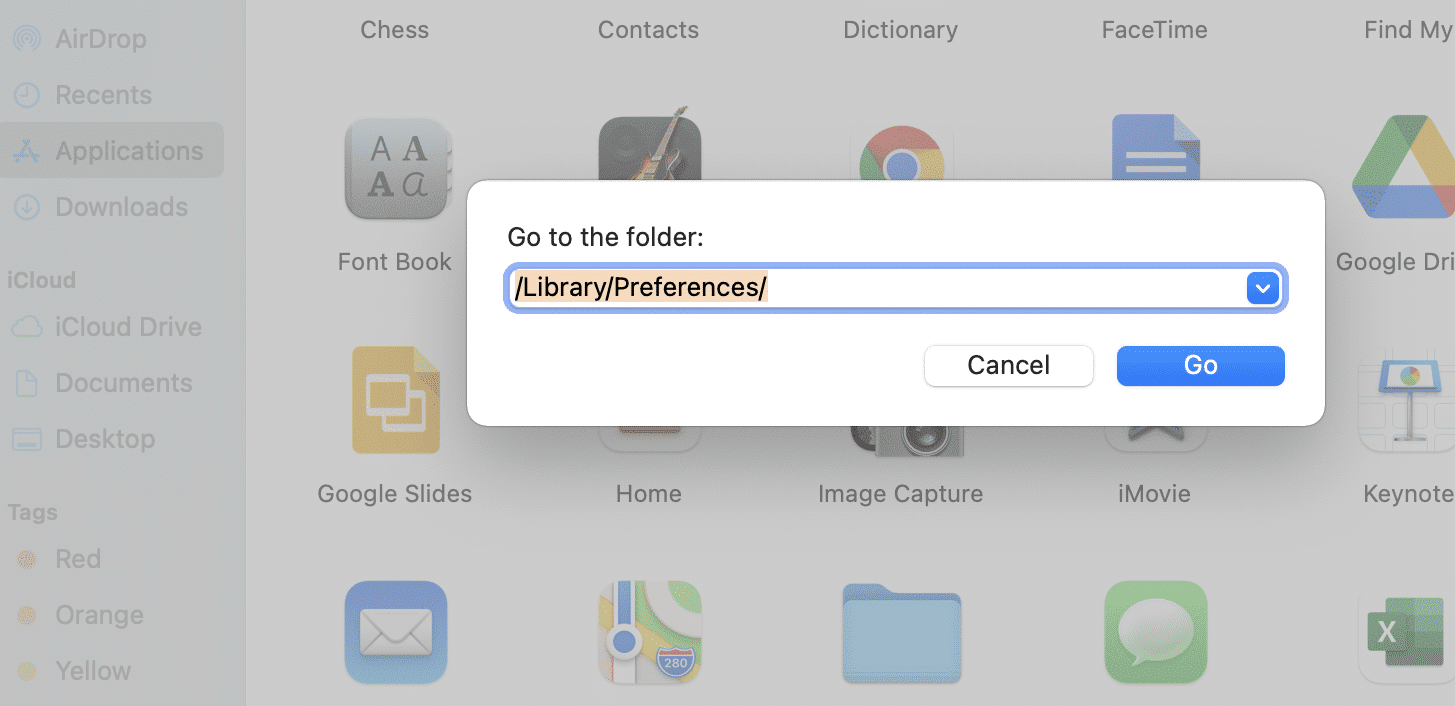Show Recents in the sidebar
1455x706 pixels.
point(103,95)
